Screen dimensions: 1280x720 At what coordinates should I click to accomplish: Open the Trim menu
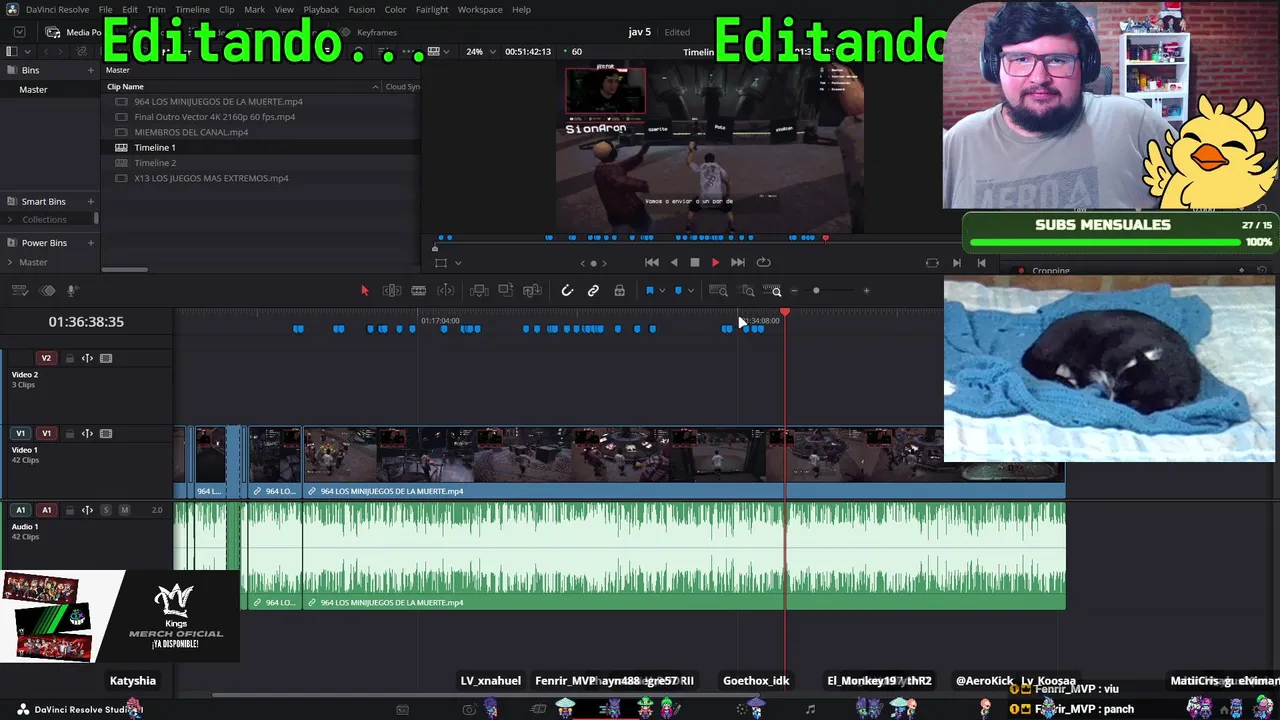(x=156, y=10)
